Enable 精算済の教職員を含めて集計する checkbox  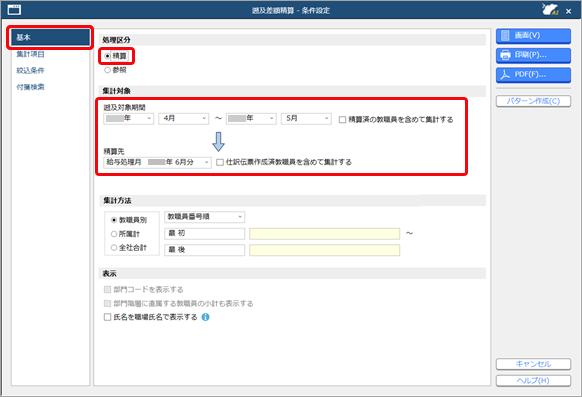pyautogui.click(x=343, y=120)
